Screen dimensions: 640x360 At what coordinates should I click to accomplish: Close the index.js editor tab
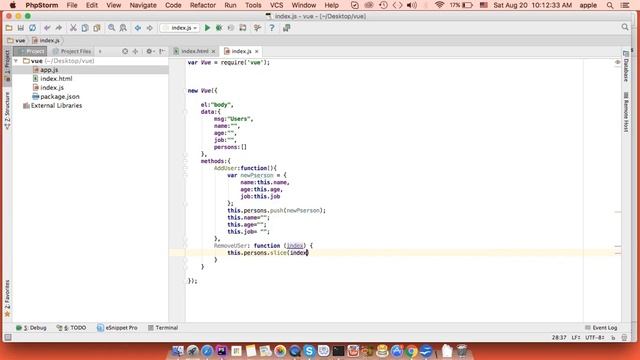(x=257, y=51)
